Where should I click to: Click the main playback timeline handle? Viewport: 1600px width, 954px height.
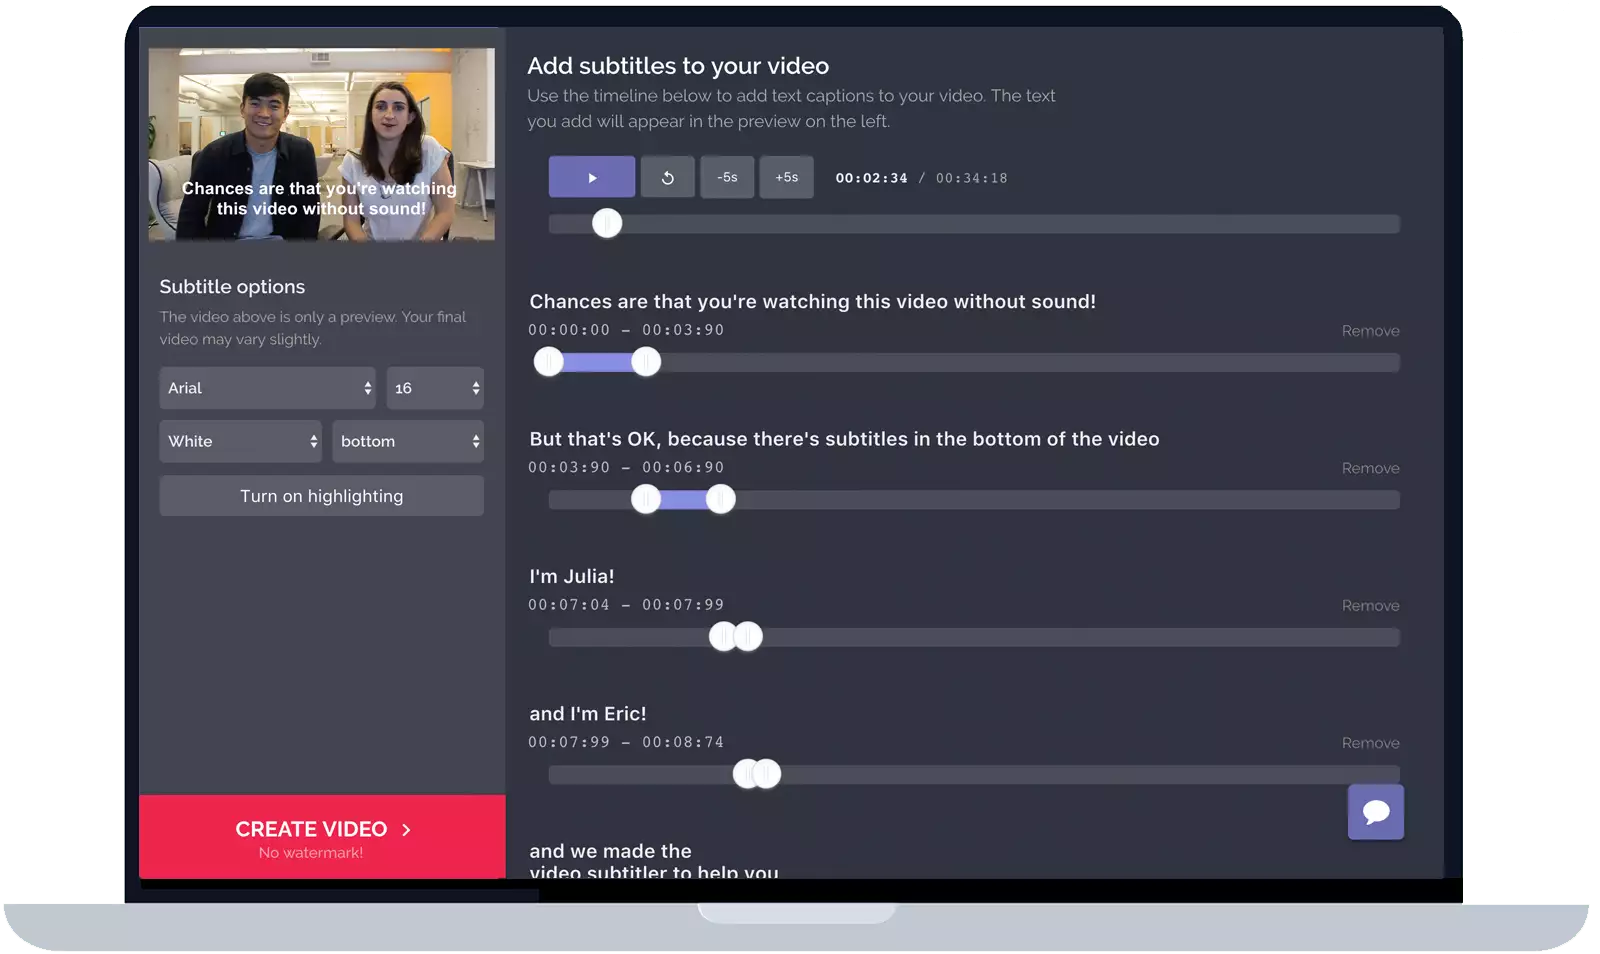point(607,223)
